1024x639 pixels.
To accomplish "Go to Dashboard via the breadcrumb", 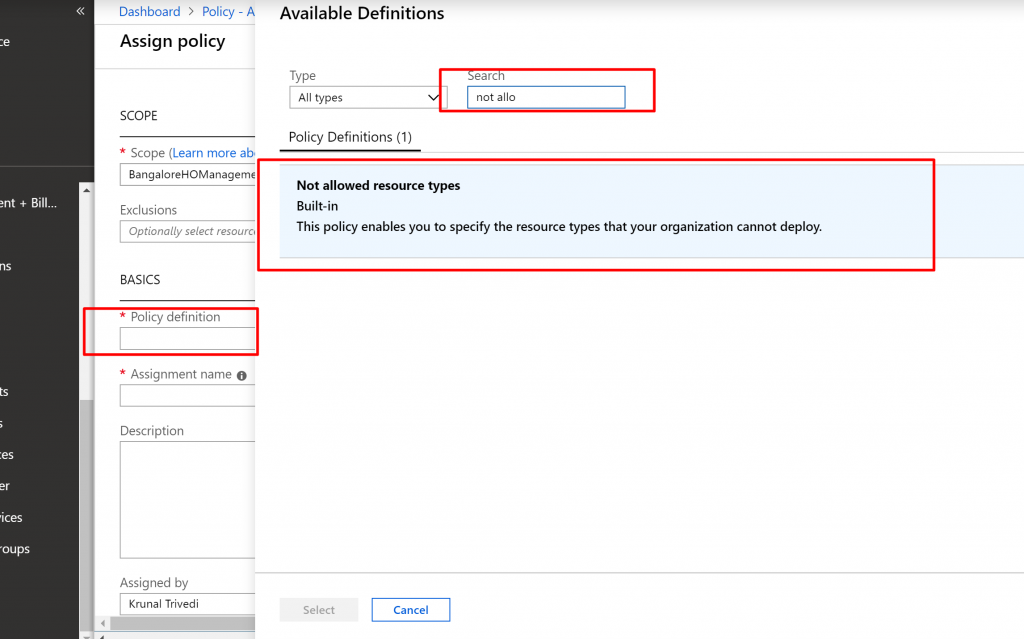I will [149, 12].
